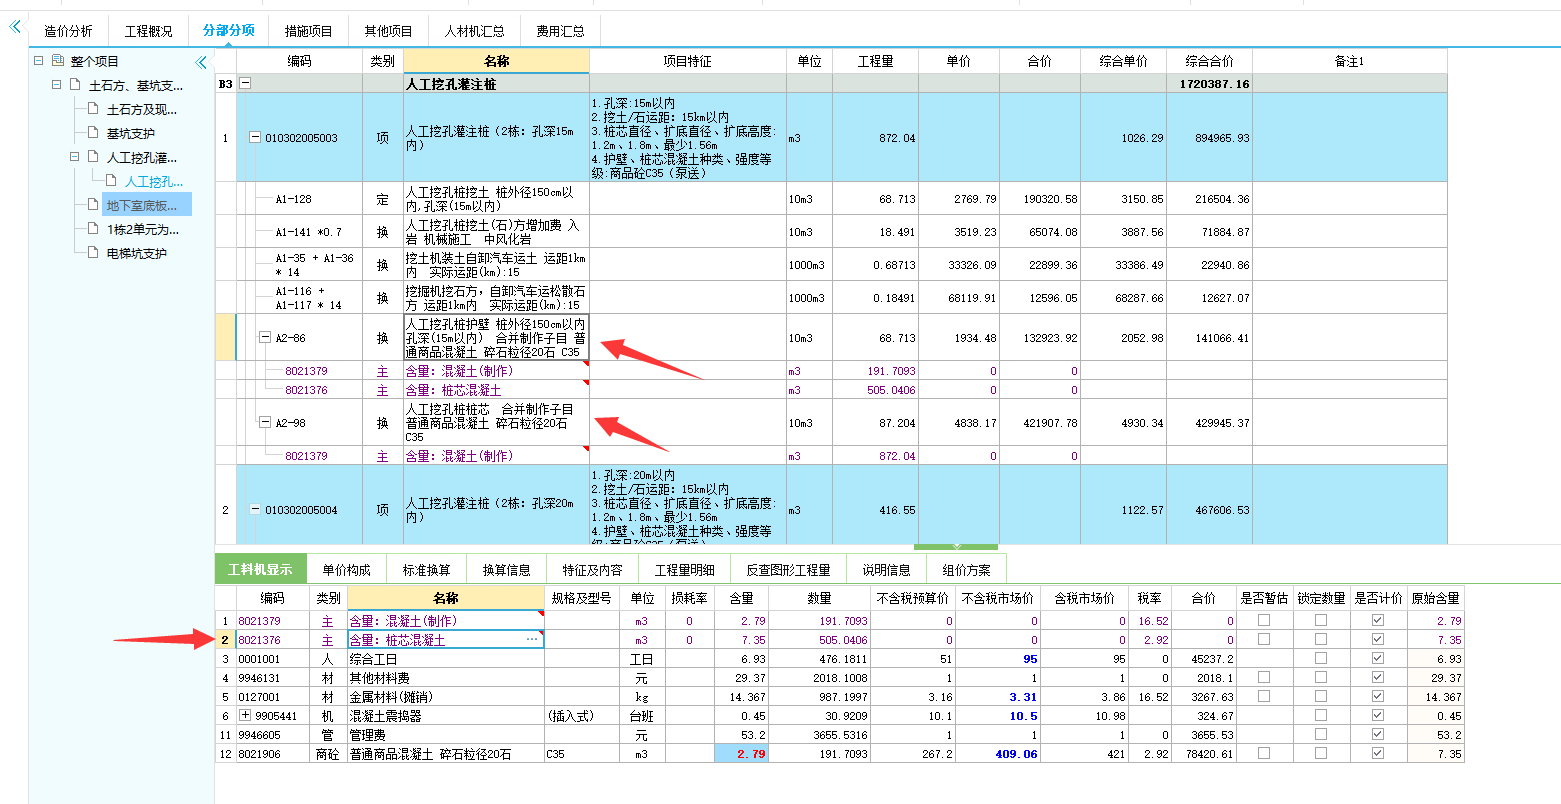Open the 特征及内容 bottom tab

pyautogui.click(x=592, y=569)
